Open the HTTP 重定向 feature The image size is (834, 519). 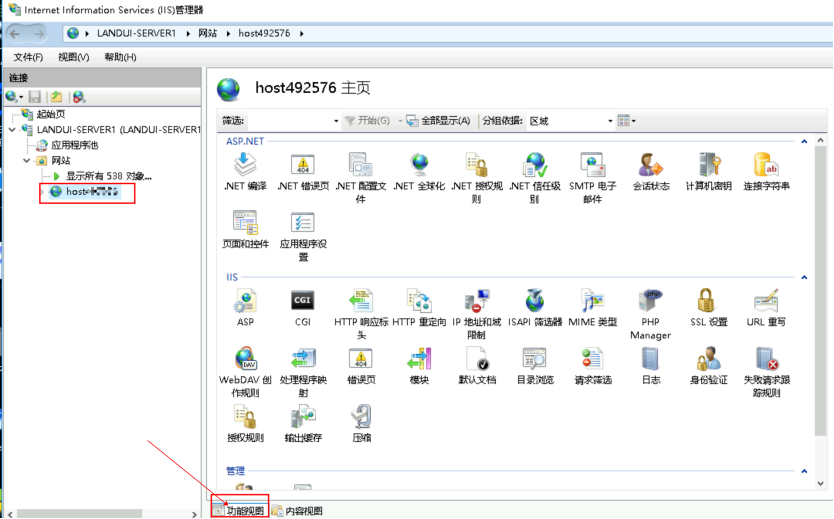(419, 307)
